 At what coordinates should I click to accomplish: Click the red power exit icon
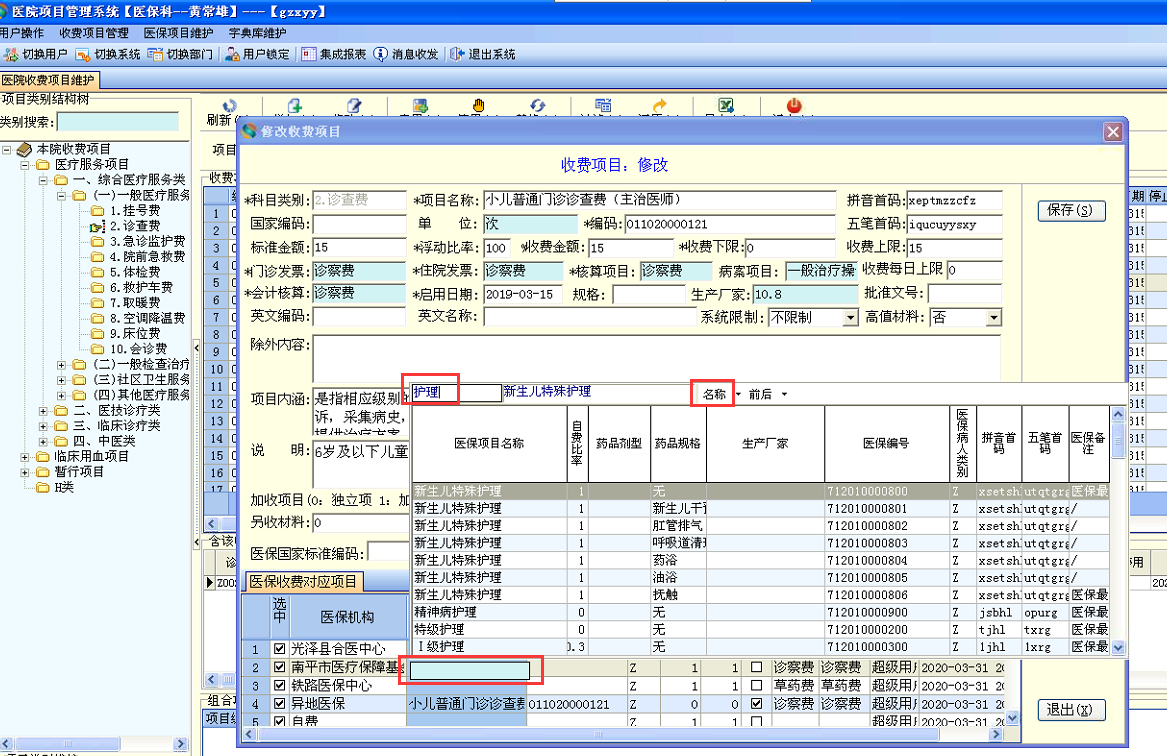coord(794,106)
